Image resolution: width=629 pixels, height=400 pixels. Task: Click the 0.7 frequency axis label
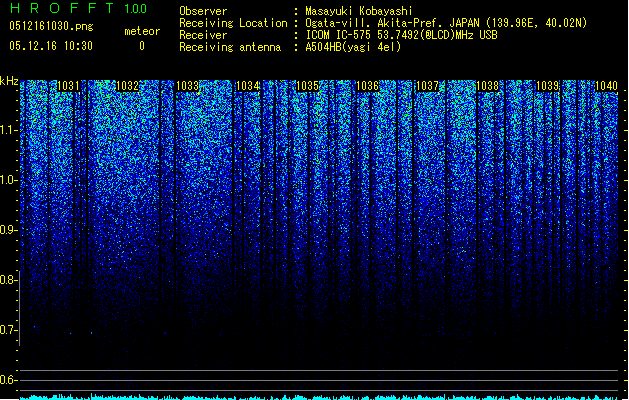[x=8, y=330]
